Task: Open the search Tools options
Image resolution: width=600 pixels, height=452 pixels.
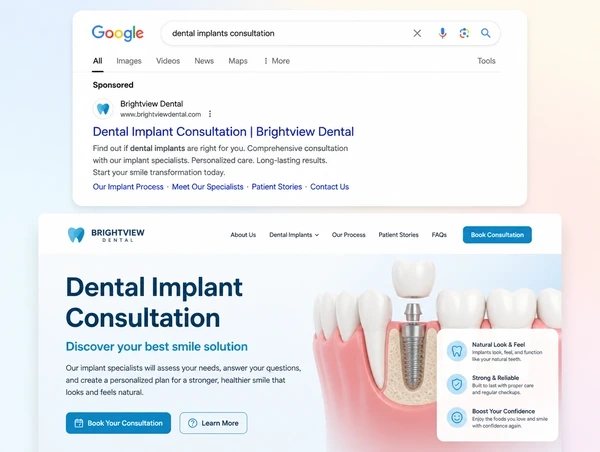Action: [x=486, y=61]
